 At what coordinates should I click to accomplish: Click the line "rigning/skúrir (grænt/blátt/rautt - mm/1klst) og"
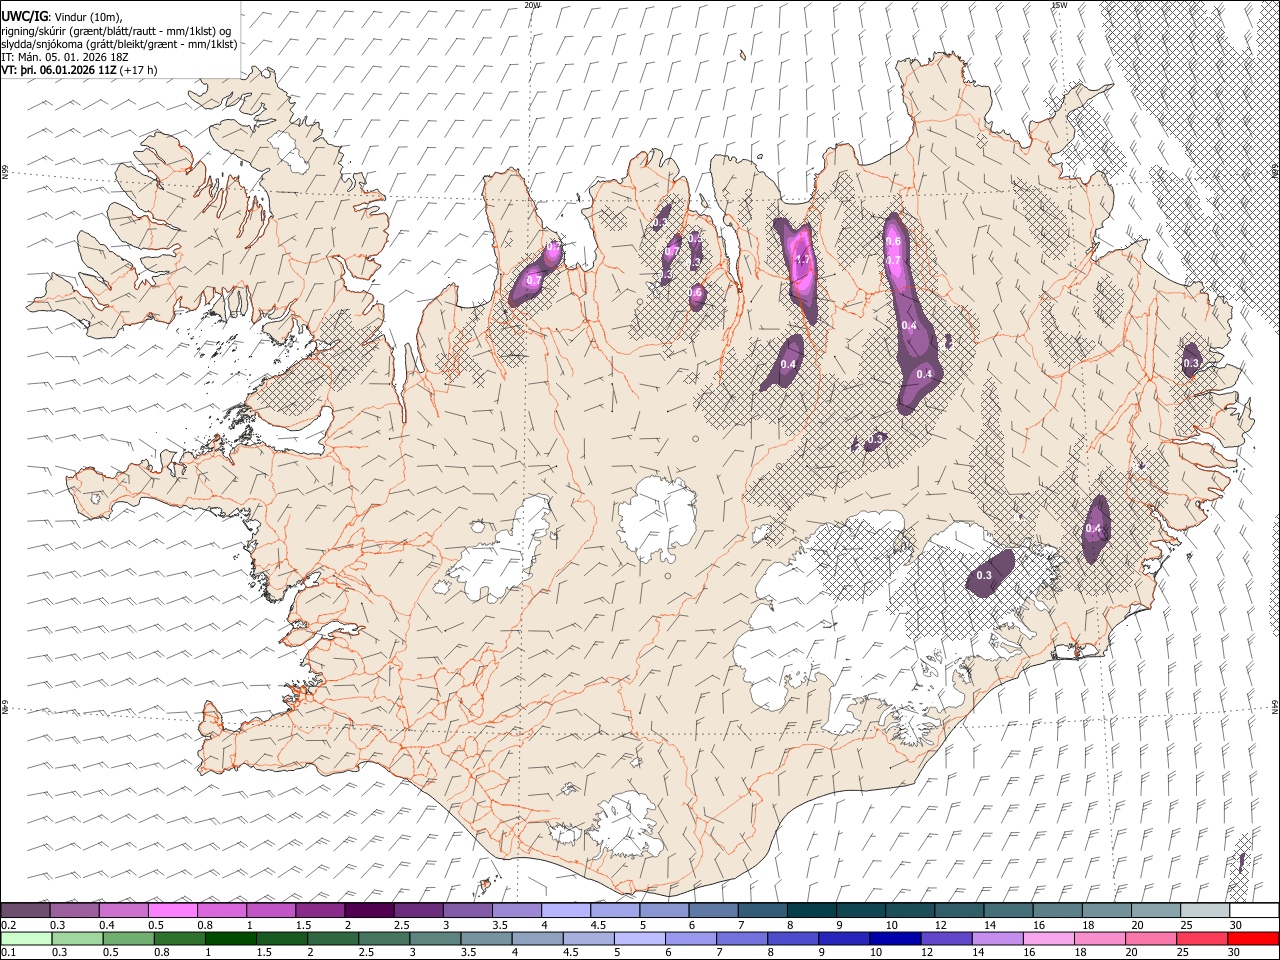[x=118, y=30]
